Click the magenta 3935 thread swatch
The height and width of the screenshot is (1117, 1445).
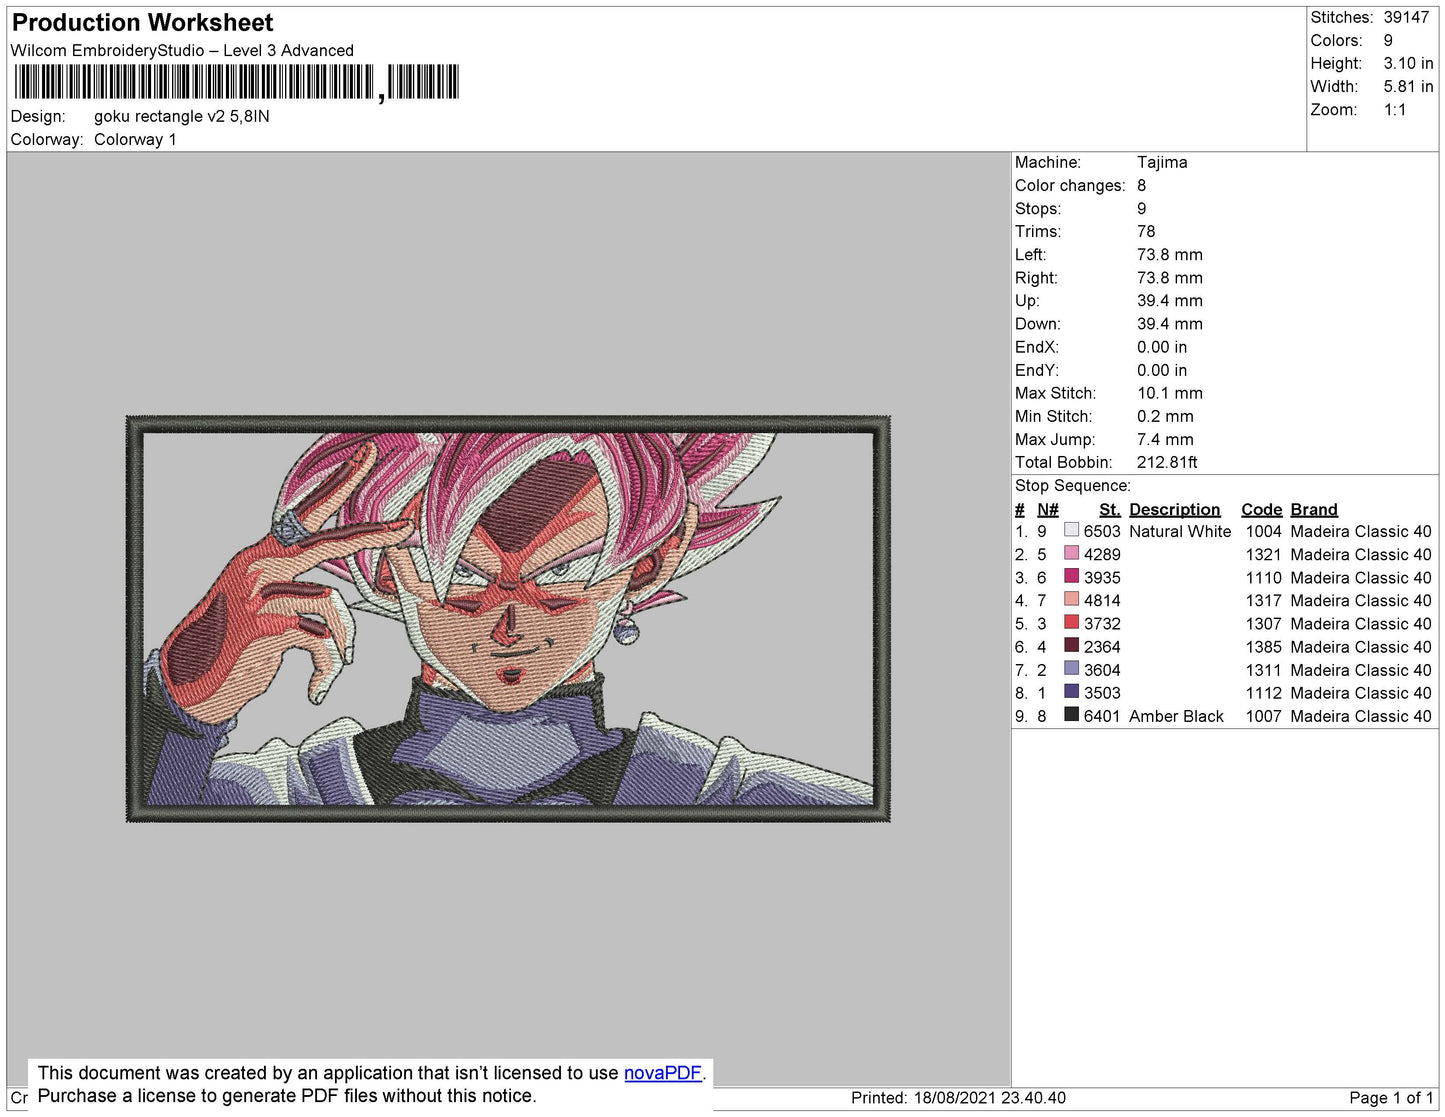[x=1071, y=576]
